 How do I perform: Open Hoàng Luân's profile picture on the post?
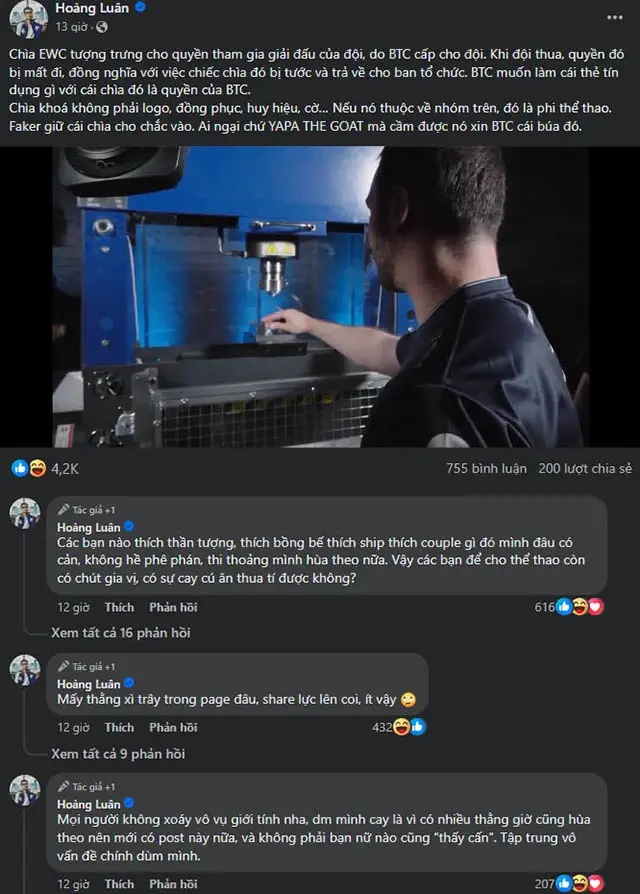(28, 19)
